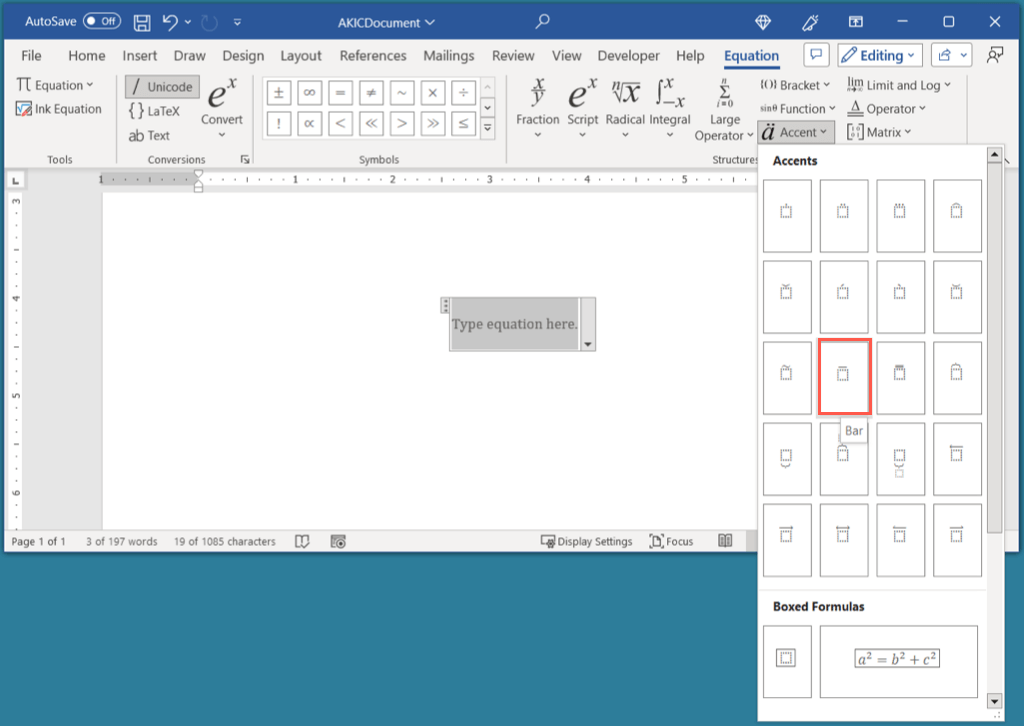The width and height of the screenshot is (1024, 726).
Task: Choose LaTeX conversion format
Action: [154, 111]
